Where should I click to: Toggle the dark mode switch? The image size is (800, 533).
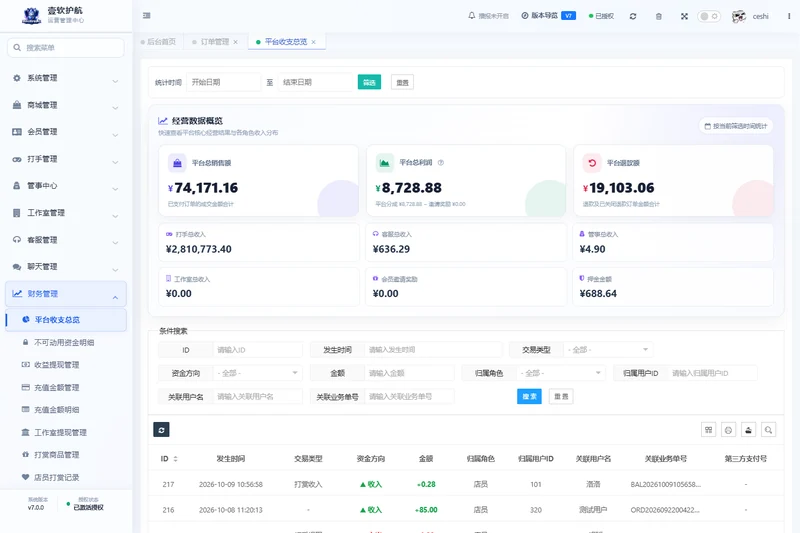pyautogui.click(x=709, y=16)
